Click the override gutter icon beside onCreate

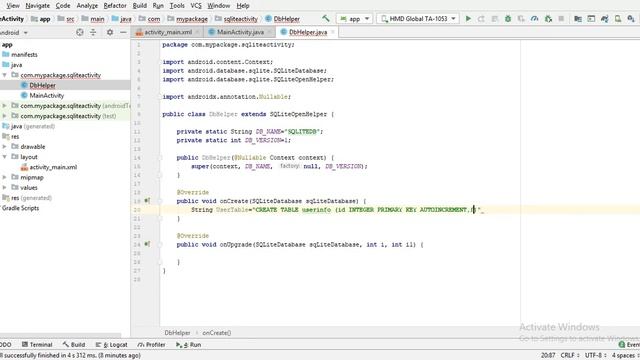pyautogui.click(x=147, y=201)
